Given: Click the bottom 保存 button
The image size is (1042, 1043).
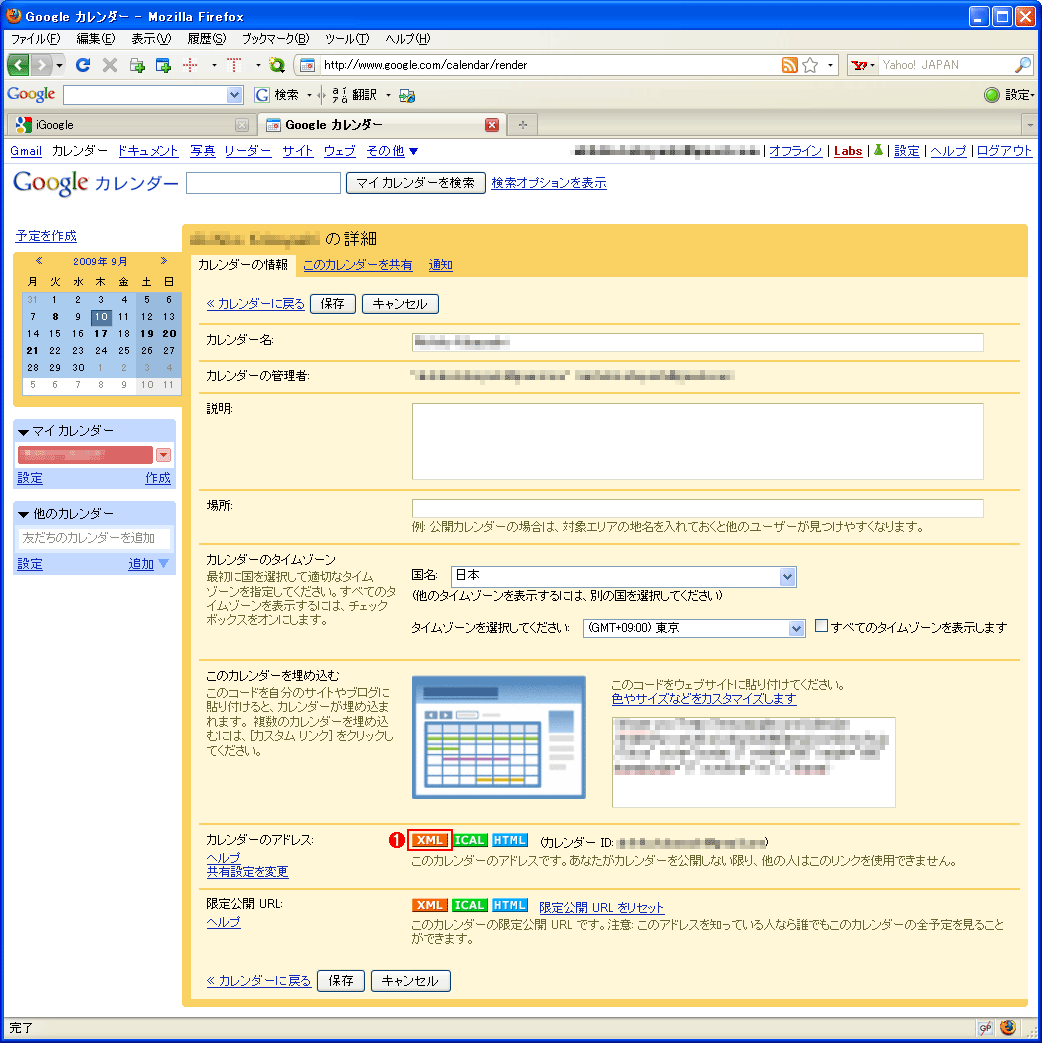Looking at the screenshot, I should click(x=341, y=980).
